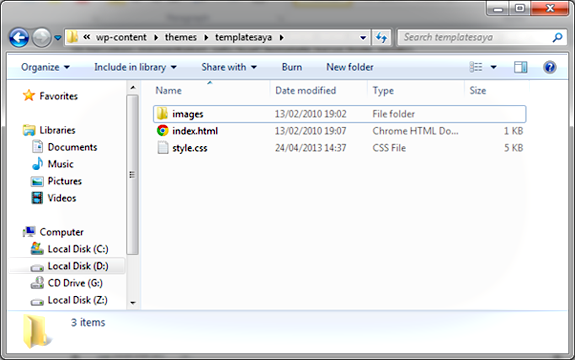This screenshot has width=575, height=360.
Task: Maximize the Explorer window
Action: [x=520, y=8]
